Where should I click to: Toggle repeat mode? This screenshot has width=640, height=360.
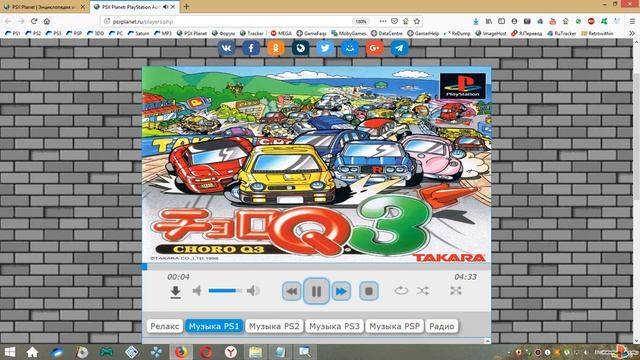point(401,291)
